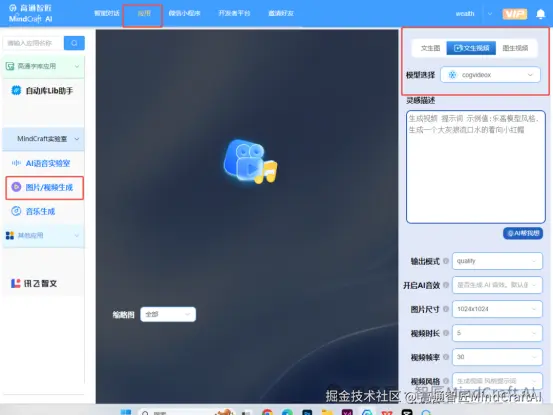Select 应用 in the top navigation
This screenshot has width=553, height=415.
[144, 13]
